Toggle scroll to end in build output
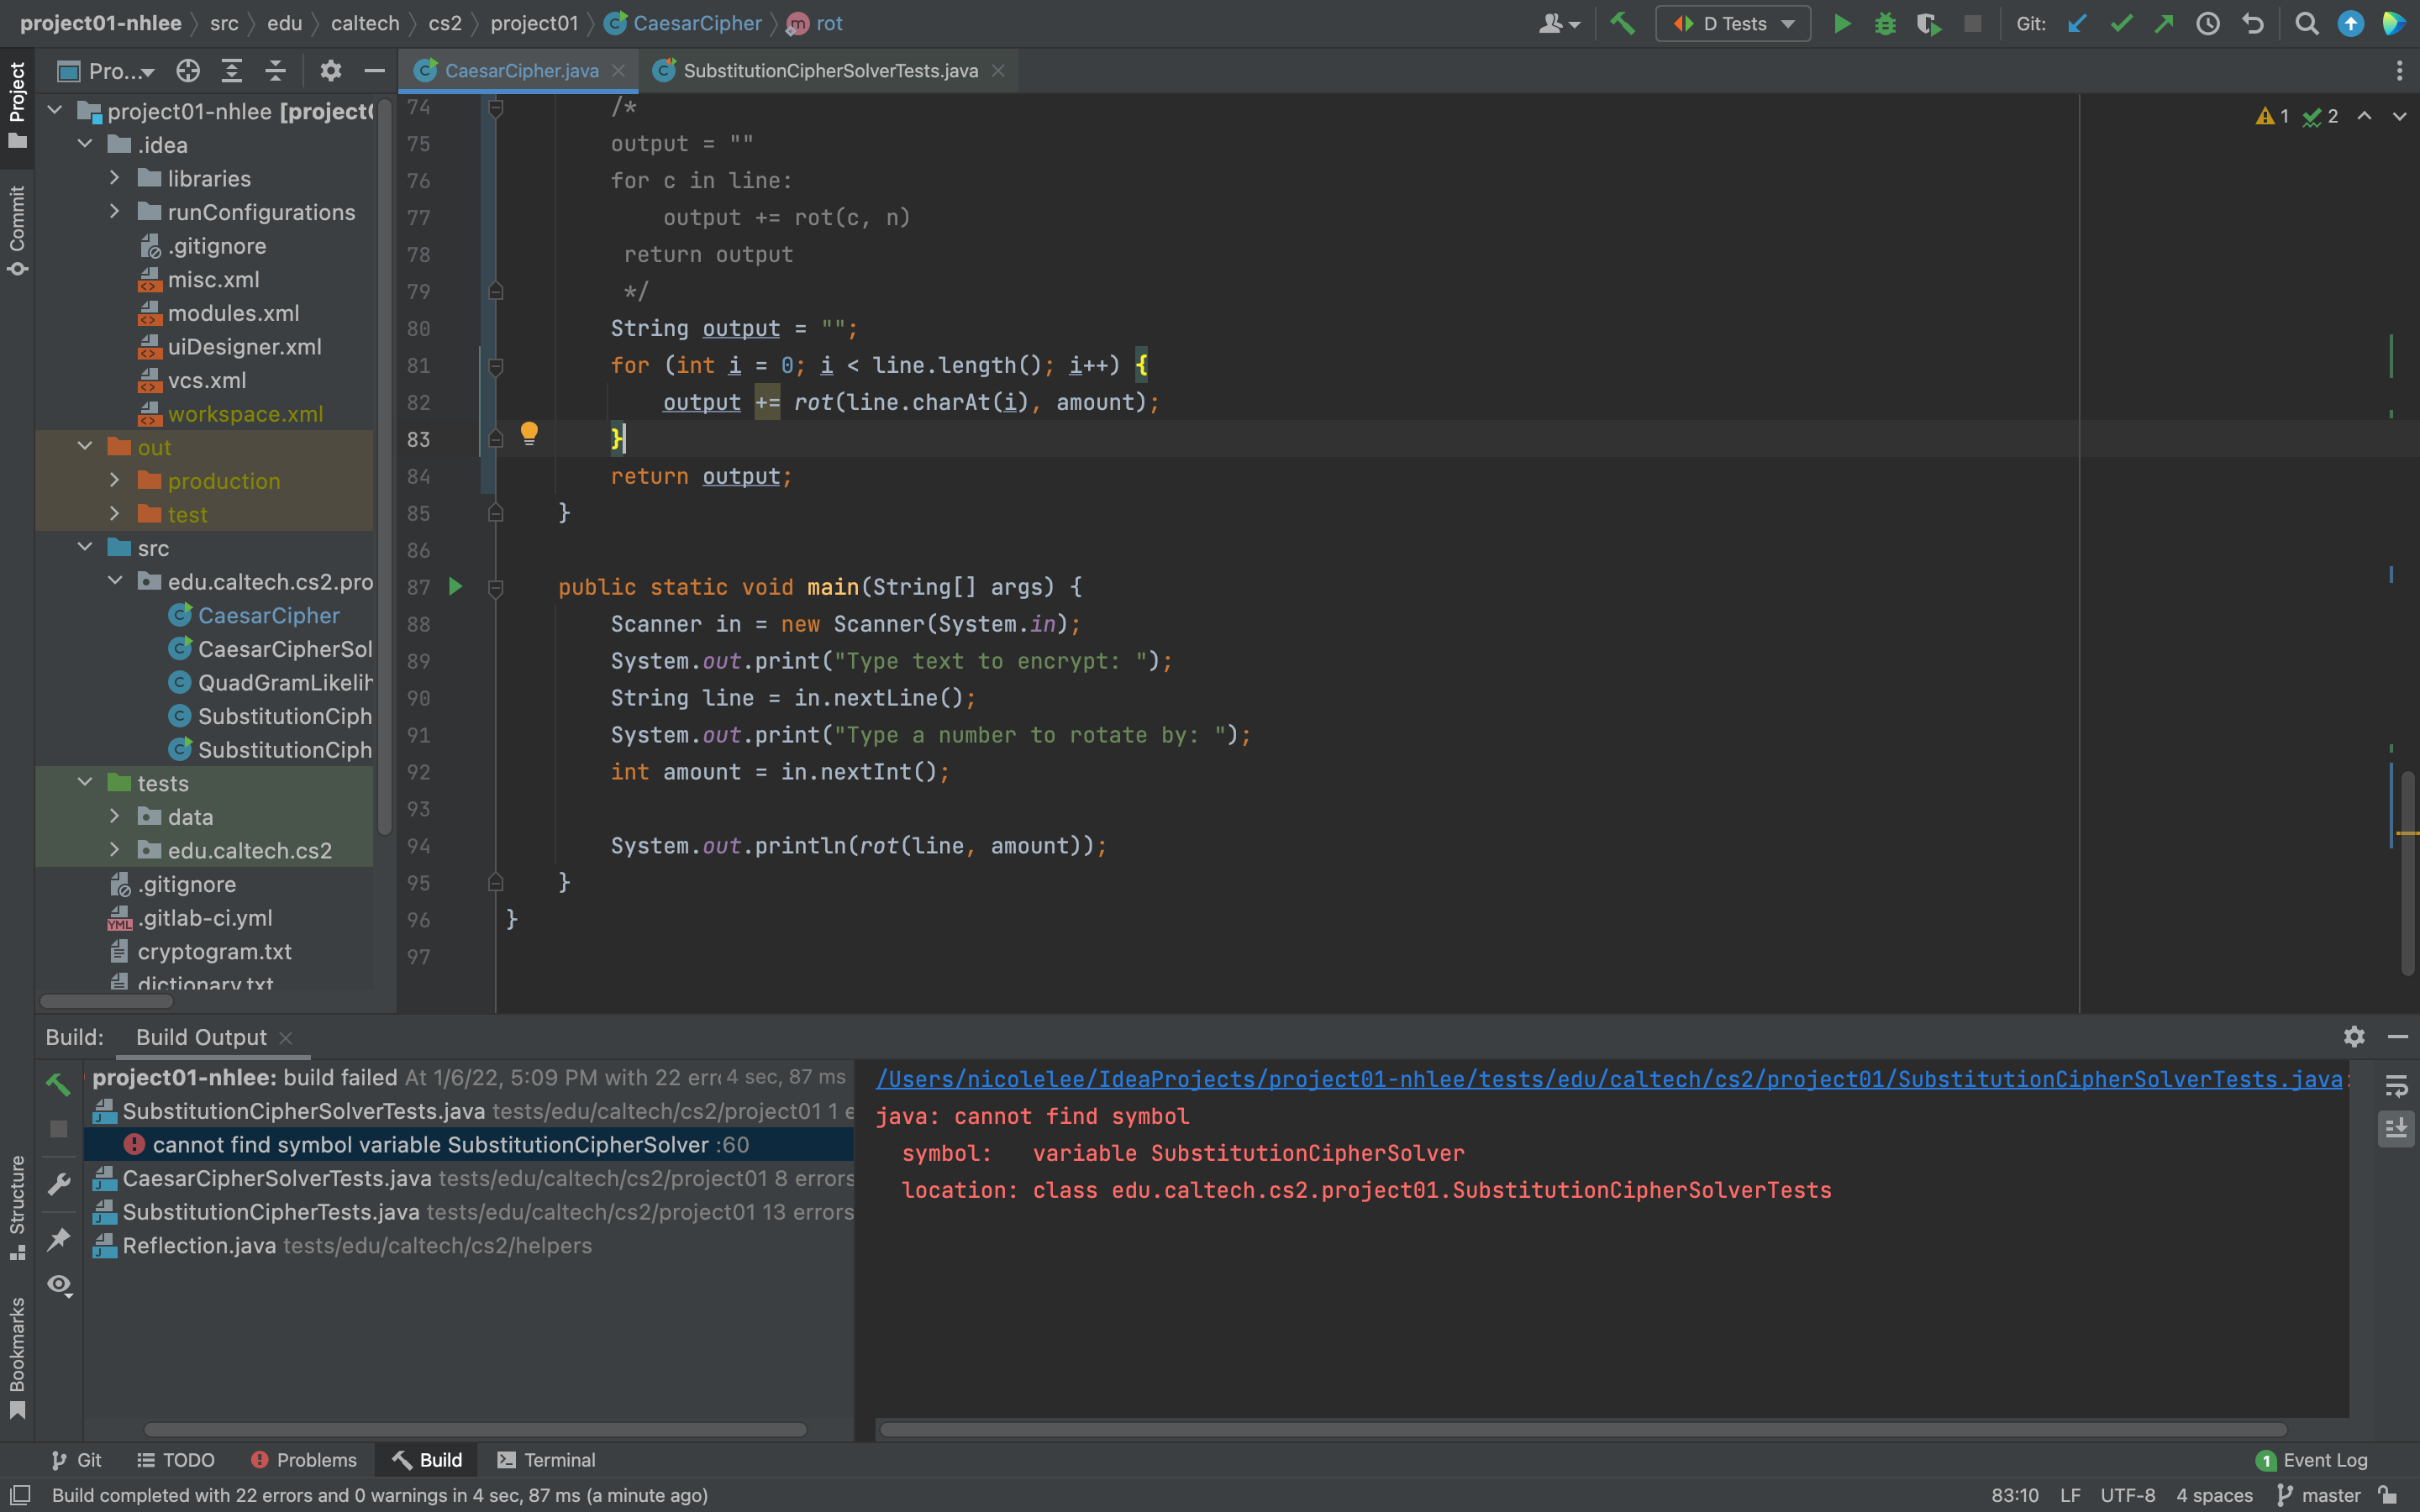The height and width of the screenshot is (1512, 2420). click(x=2396, y=1129)
